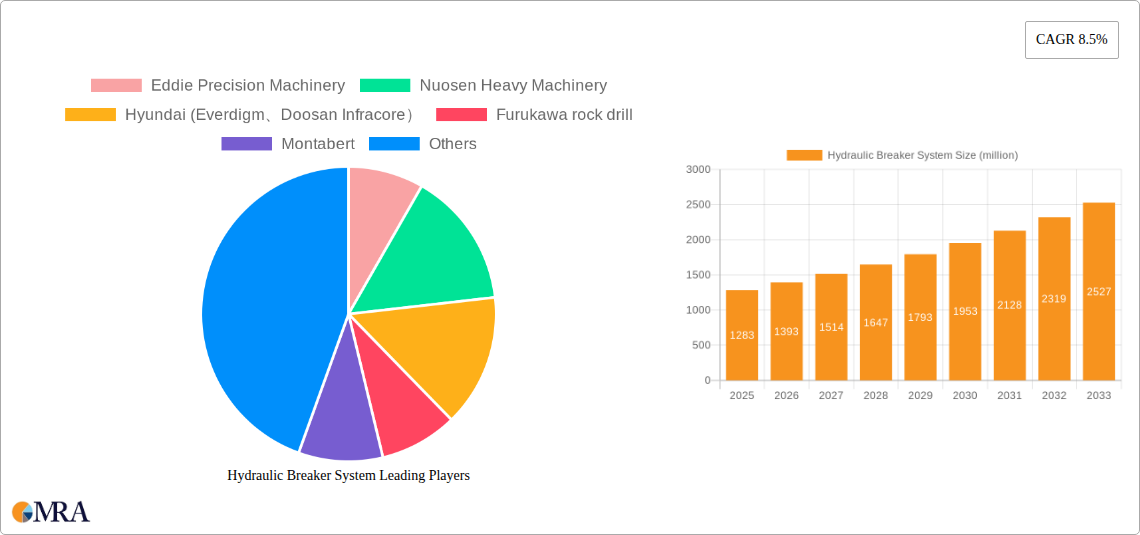
Task: Click the 2026 bar labeled 1393
Action: (787, 331)
